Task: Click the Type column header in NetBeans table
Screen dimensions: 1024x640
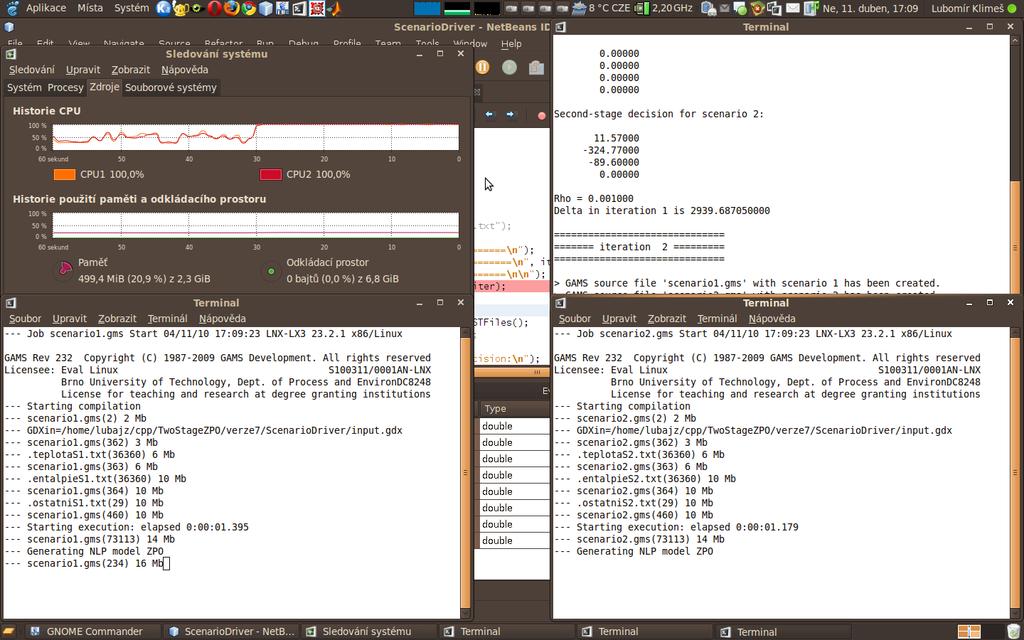Action: click(x=515, y=409)
